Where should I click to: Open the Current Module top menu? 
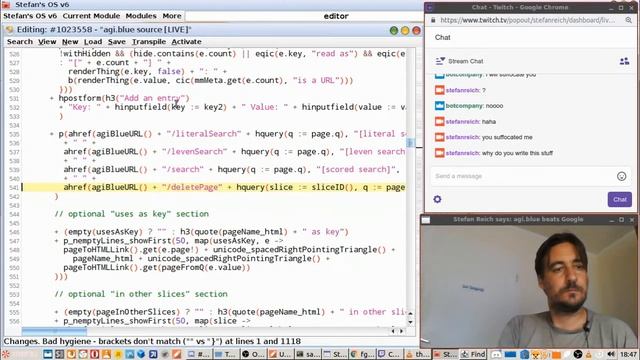click(x=91, y=16)
